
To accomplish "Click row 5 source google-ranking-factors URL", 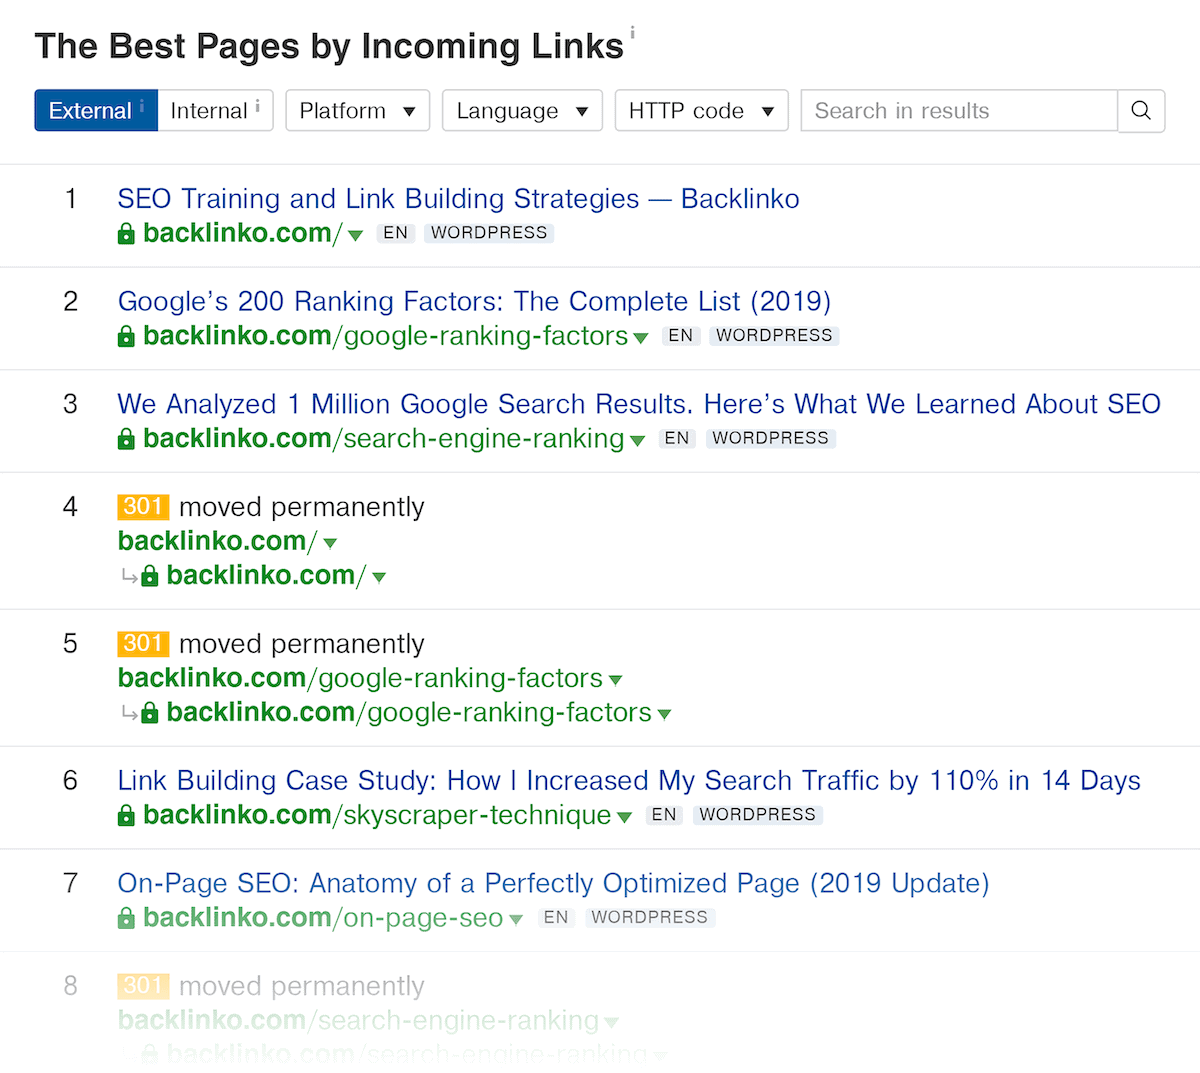I will (360, 678).
